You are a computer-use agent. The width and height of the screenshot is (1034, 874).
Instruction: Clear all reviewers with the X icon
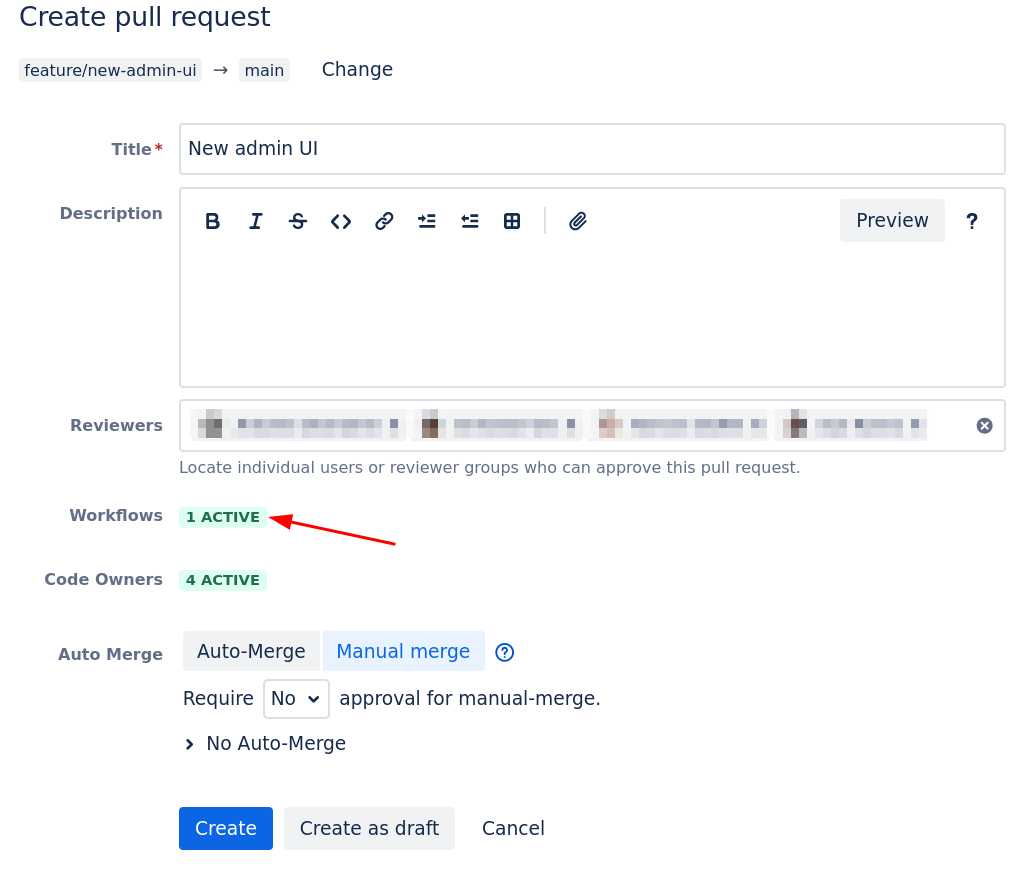click(984, 426)
